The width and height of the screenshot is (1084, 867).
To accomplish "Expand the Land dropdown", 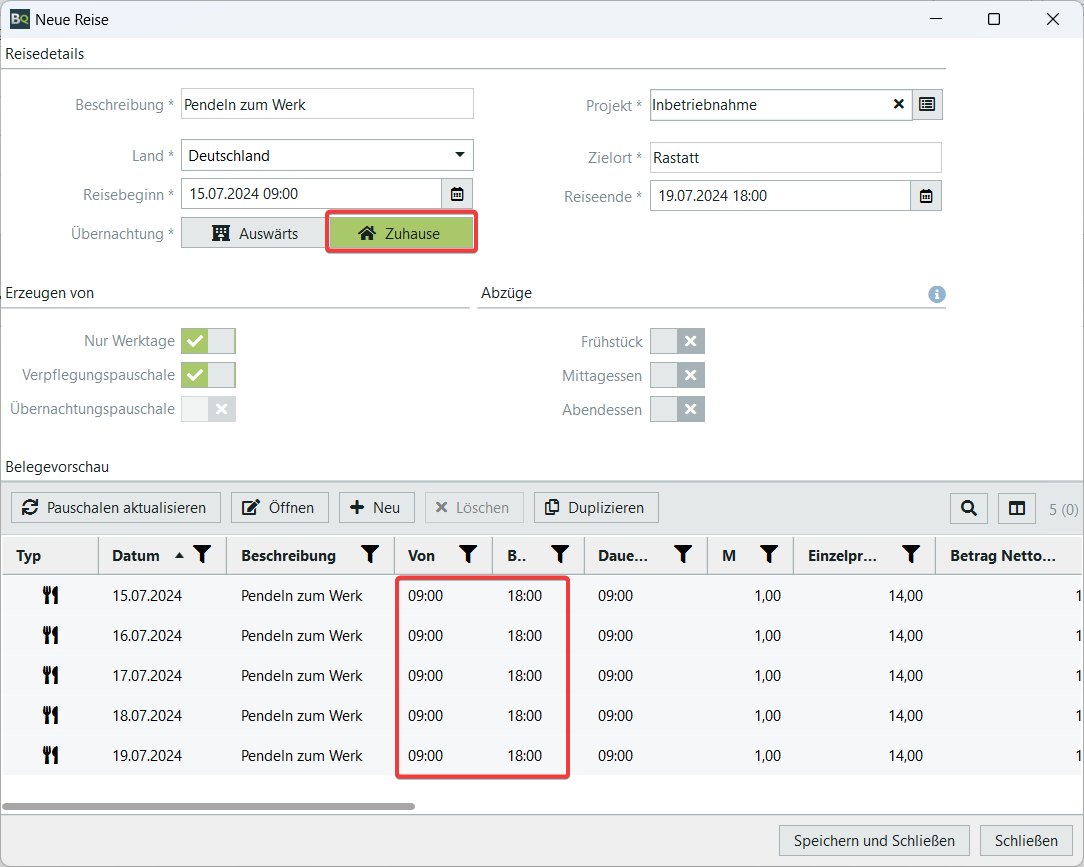I will 460,155.
